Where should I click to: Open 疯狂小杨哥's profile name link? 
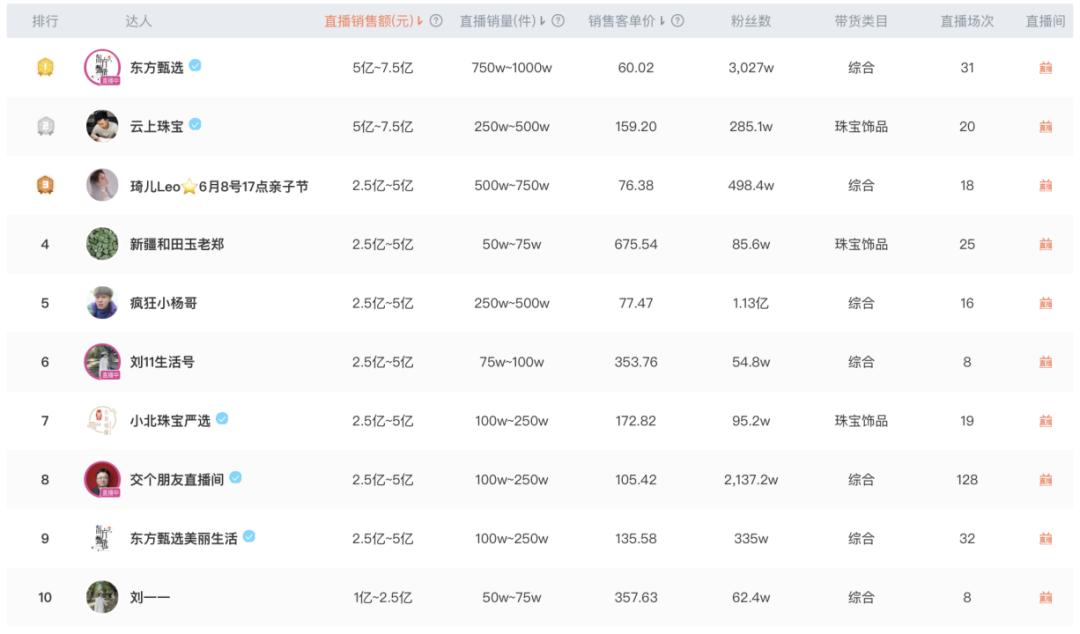pyautogui.click(x=163, y=303)
